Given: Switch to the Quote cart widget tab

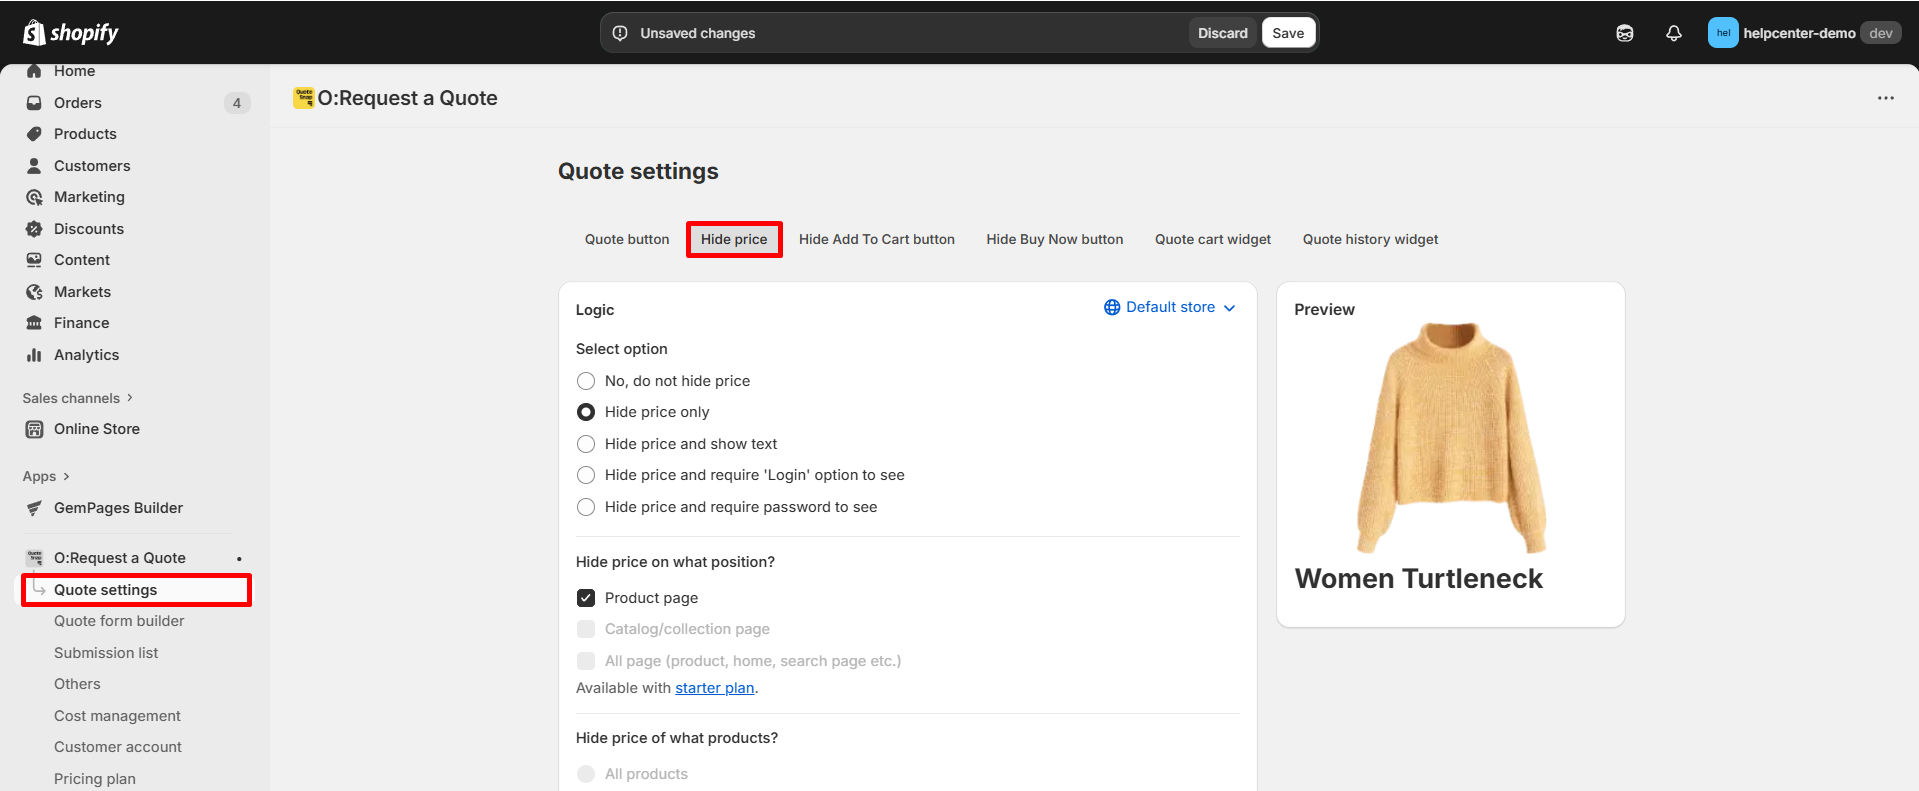Looking at the screenshot, I should coord(1212,240).
